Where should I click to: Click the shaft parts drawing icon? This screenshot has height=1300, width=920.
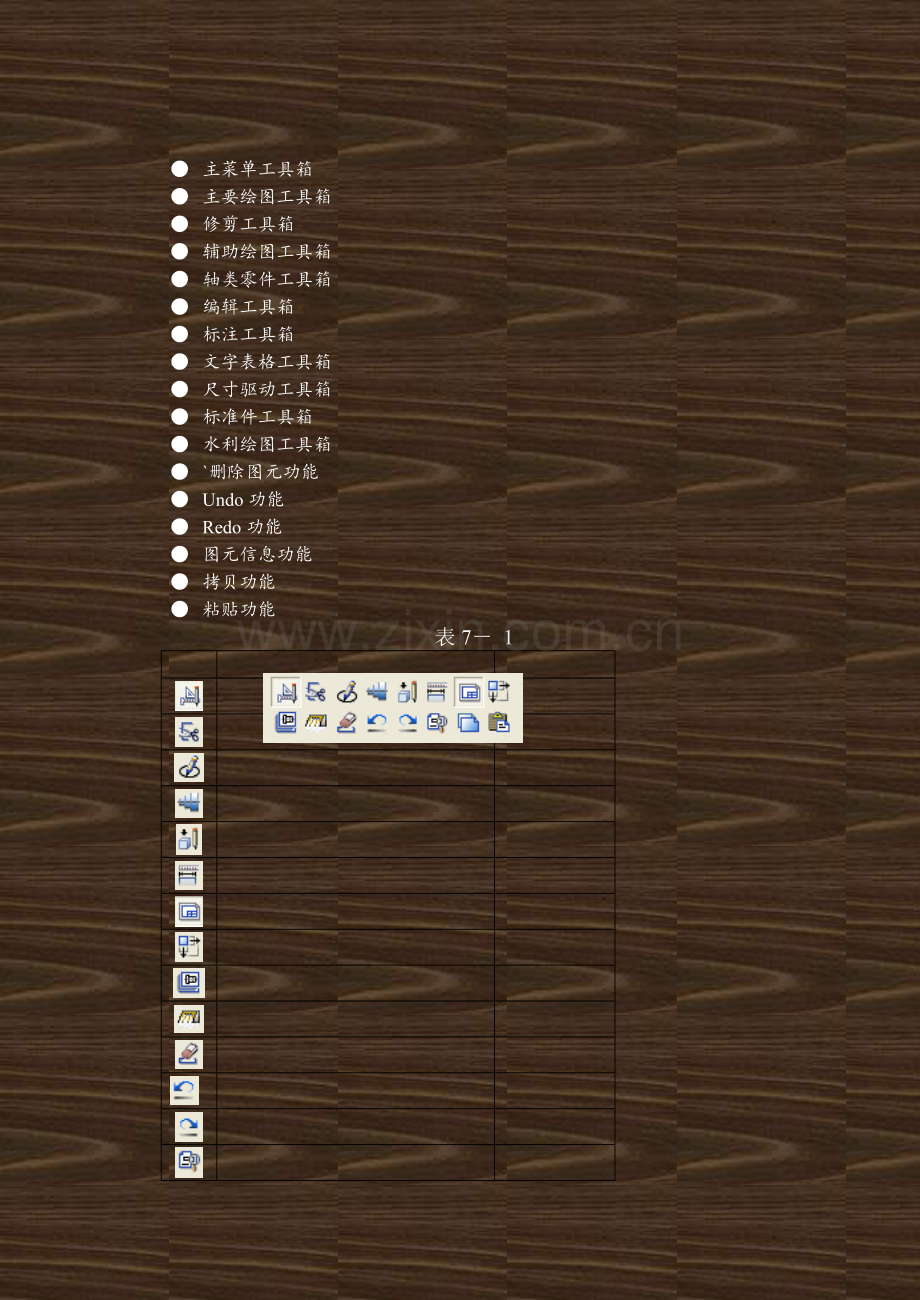coord(376,691)
